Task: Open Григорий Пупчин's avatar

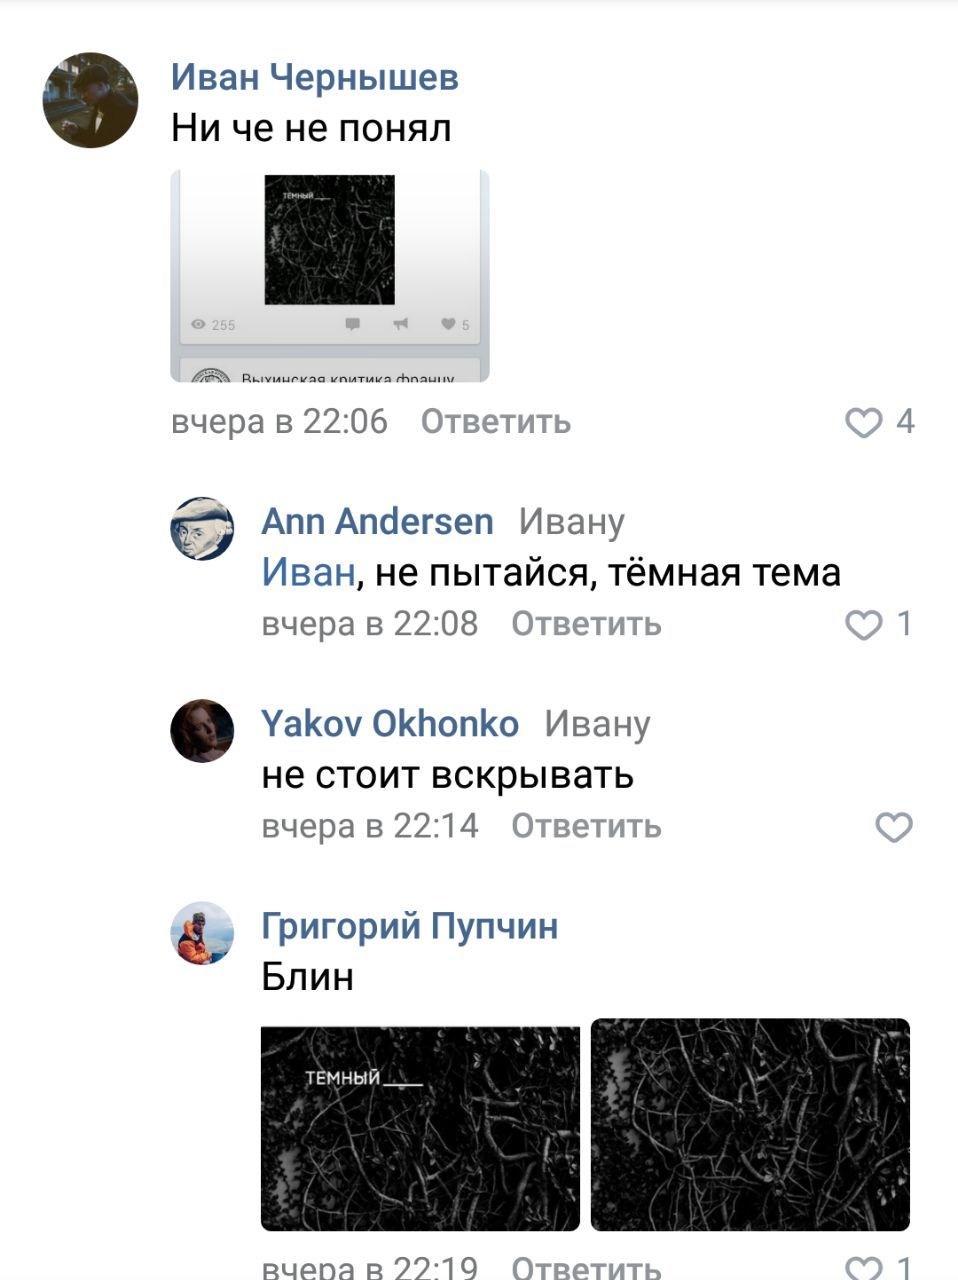Action: (202, 933)
